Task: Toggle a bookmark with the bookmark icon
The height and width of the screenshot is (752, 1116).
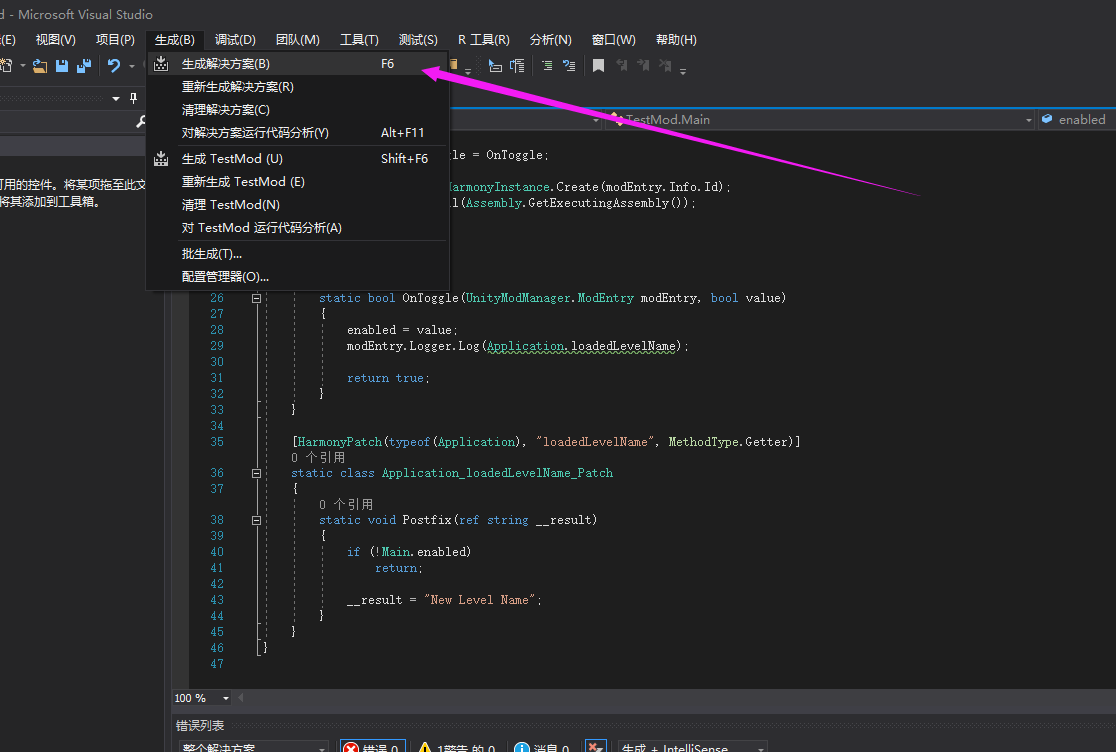Action: [599, 66]
